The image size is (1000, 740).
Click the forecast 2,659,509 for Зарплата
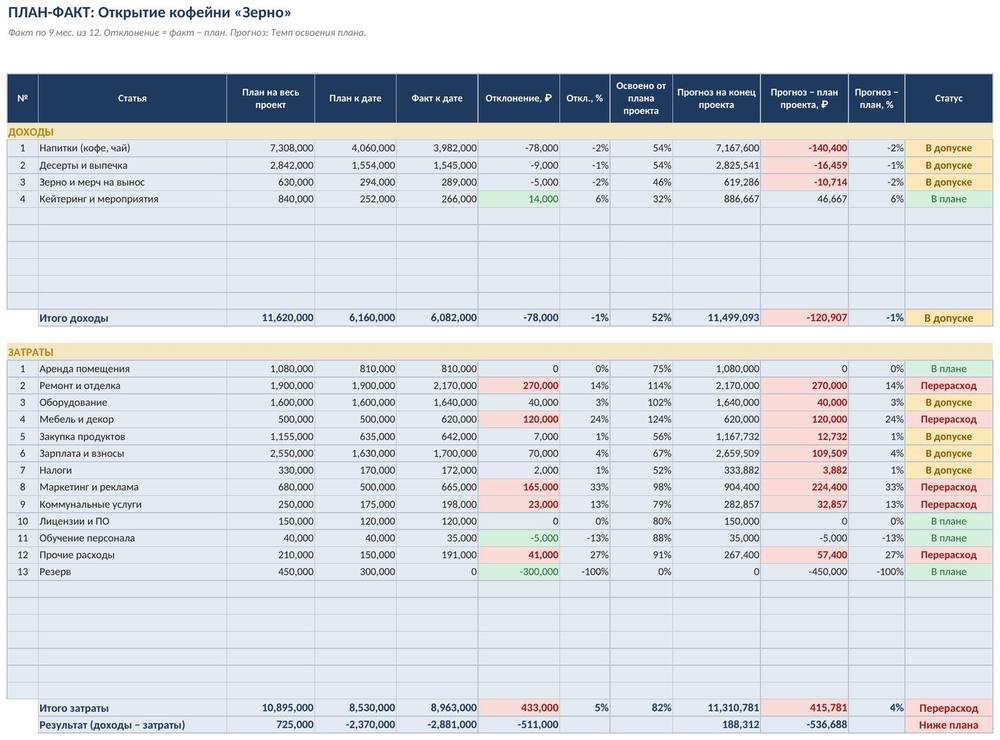[x=716, y=454]
